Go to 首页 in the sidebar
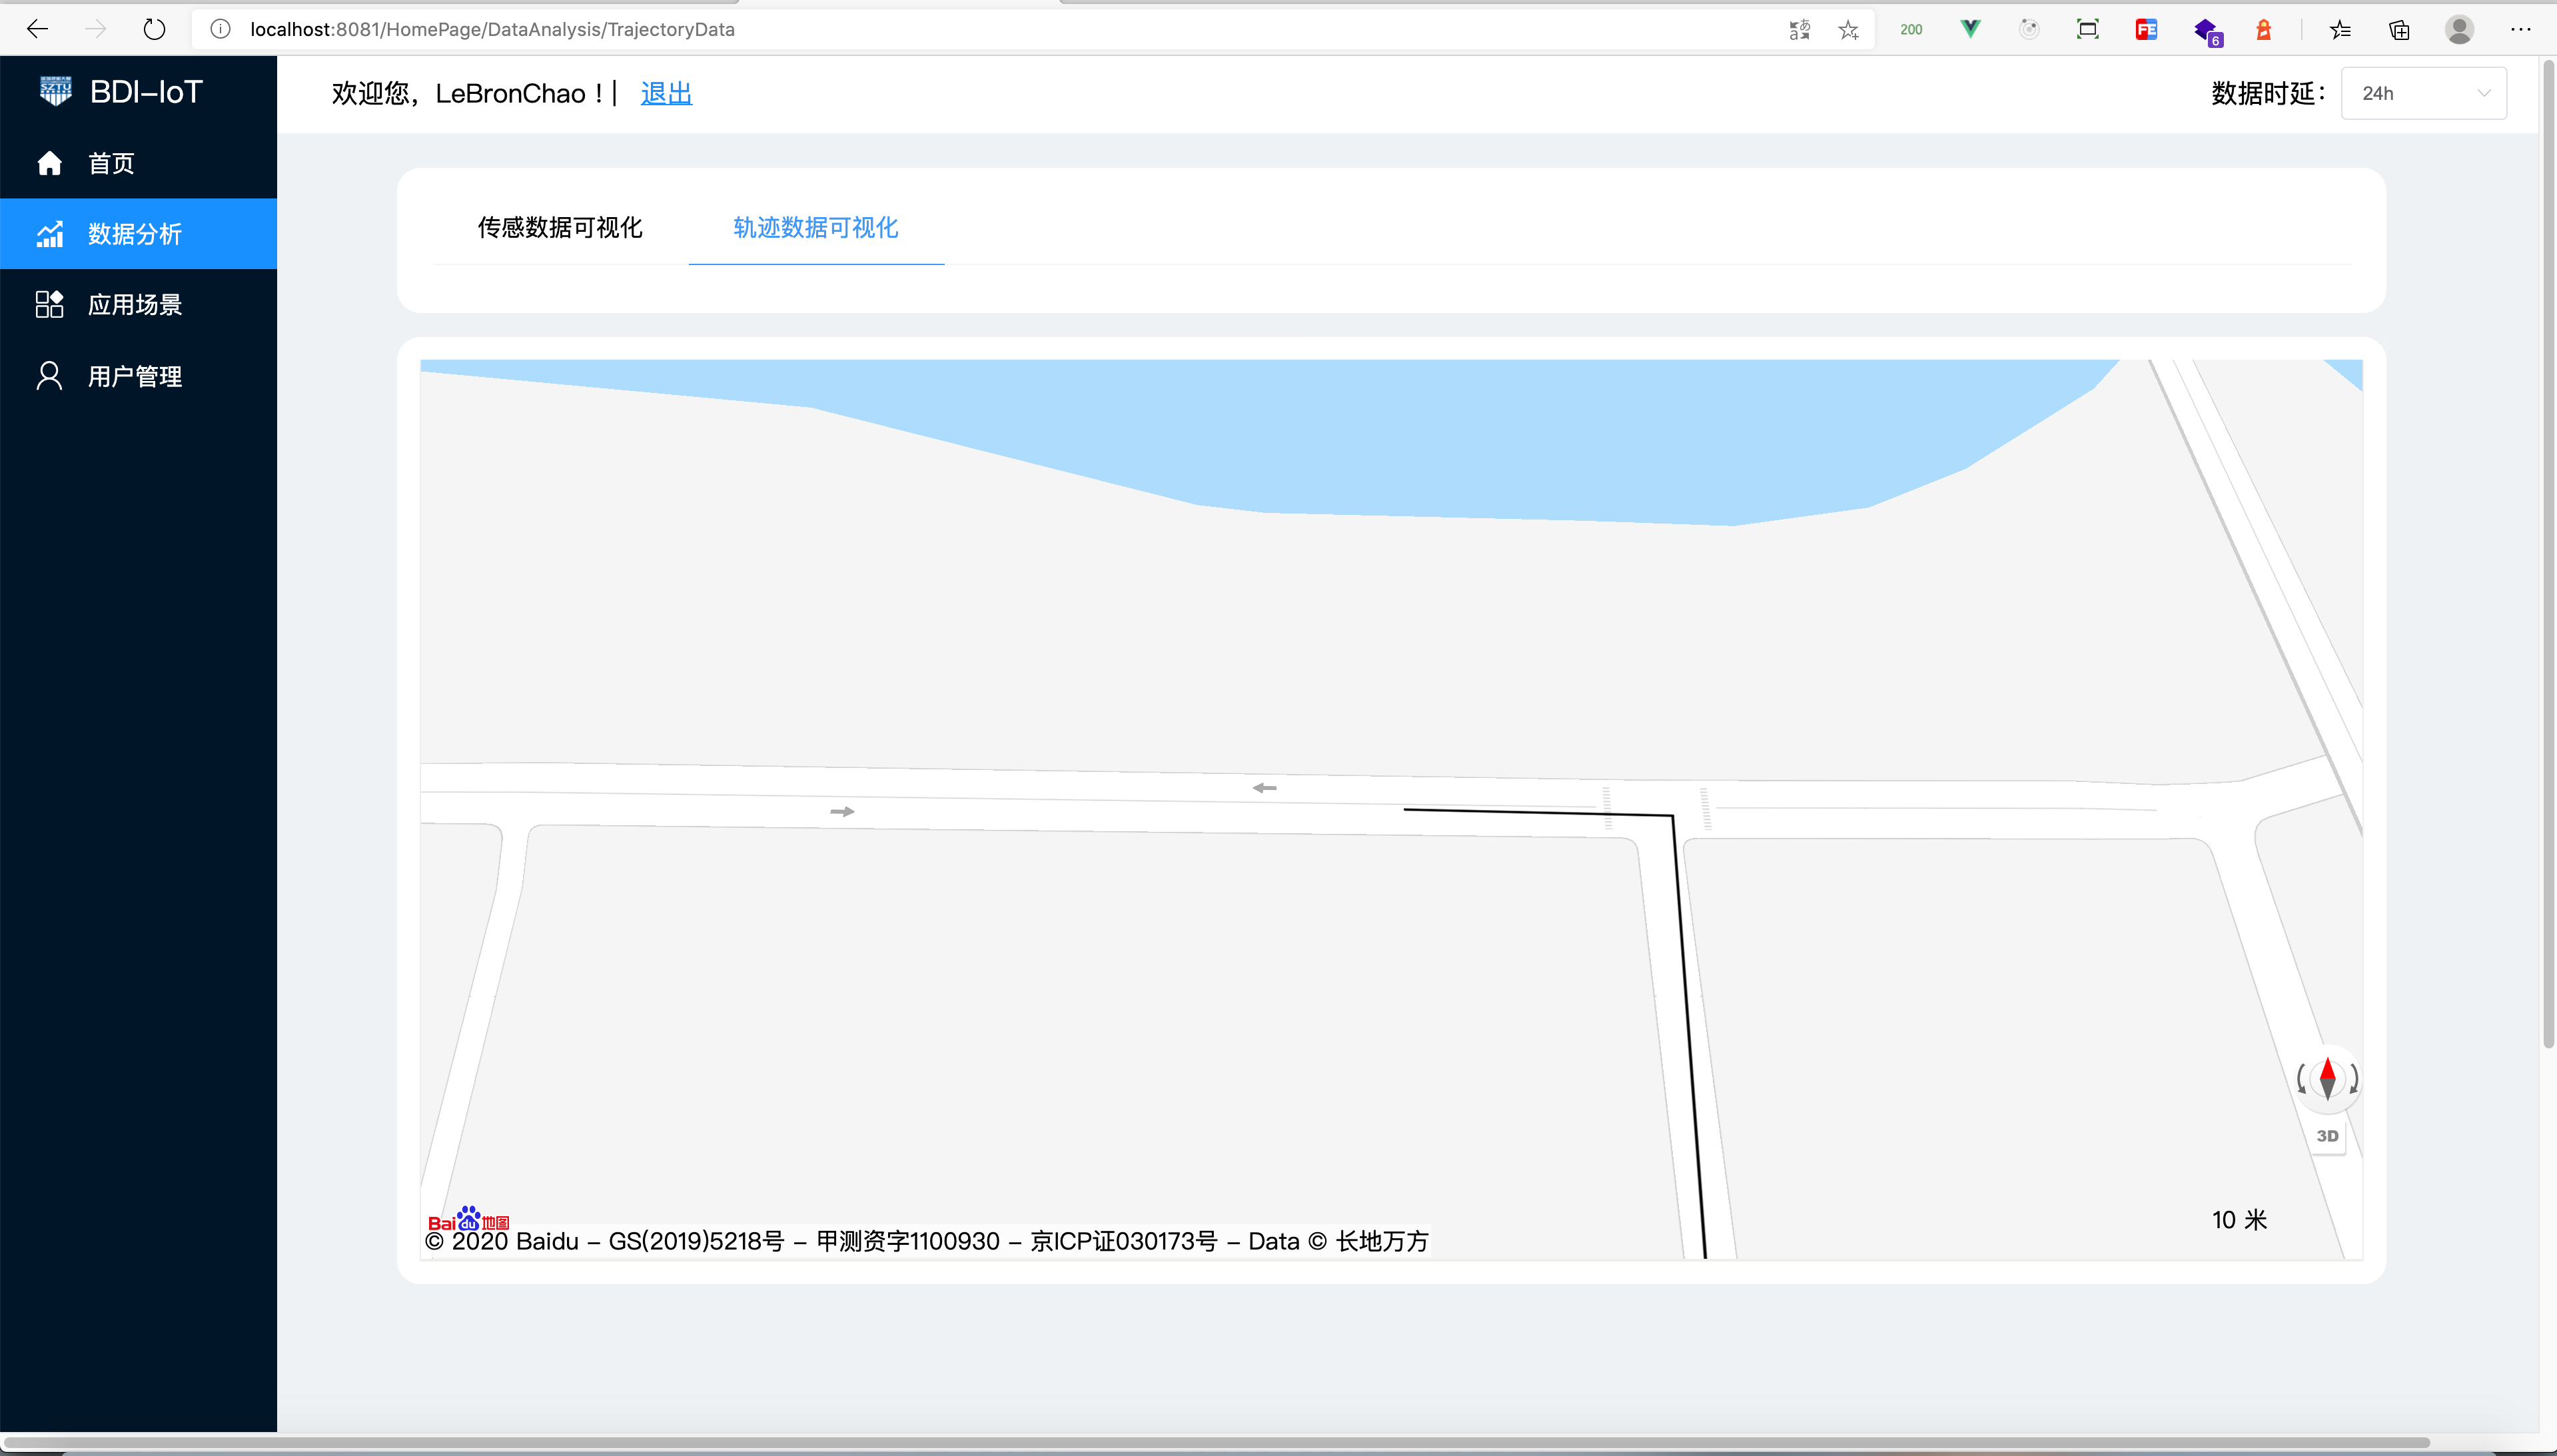2557x1456 pixels. coord(111,163)
